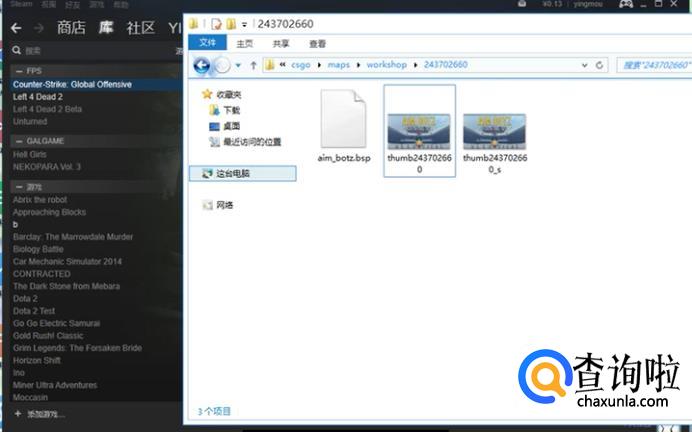Select Miner Ultra Adventures entry
This screenshot has height=432, width=692.
pos(55,385)
